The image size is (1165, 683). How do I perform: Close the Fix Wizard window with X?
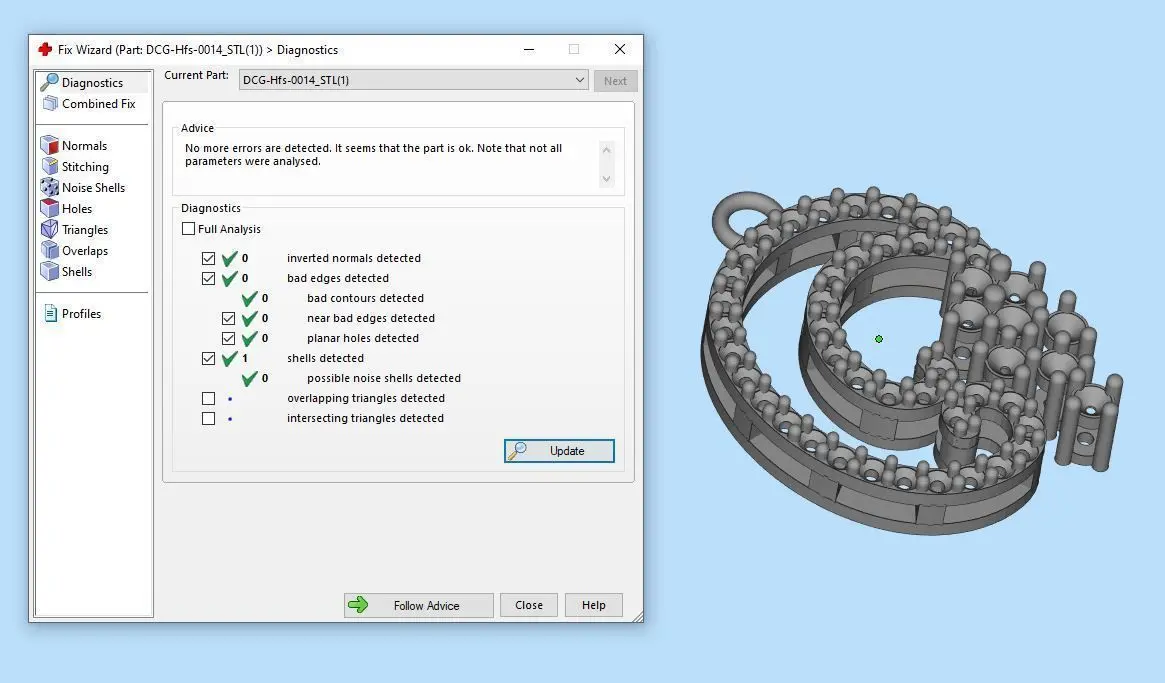[620, 49]
